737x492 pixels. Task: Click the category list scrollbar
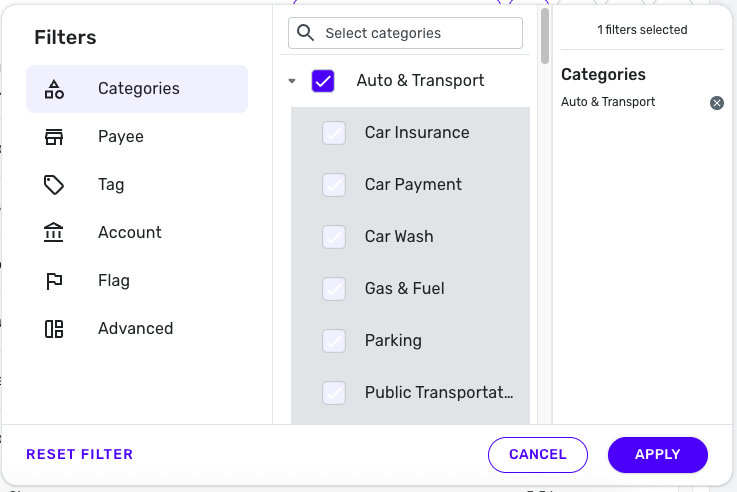(545, 37)
